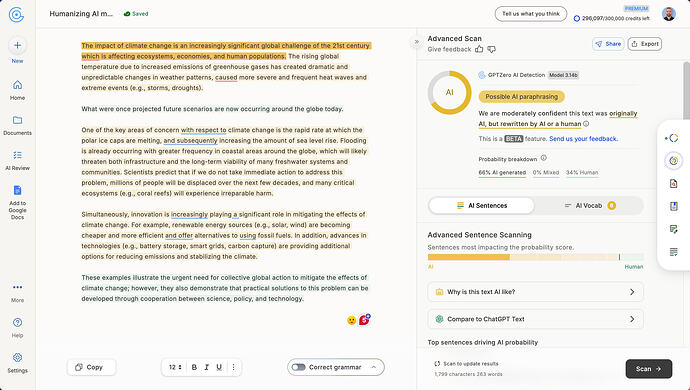Click info icon next to 'rewritten by AI or a human'
690x390 pixels.
coord(586,124)
